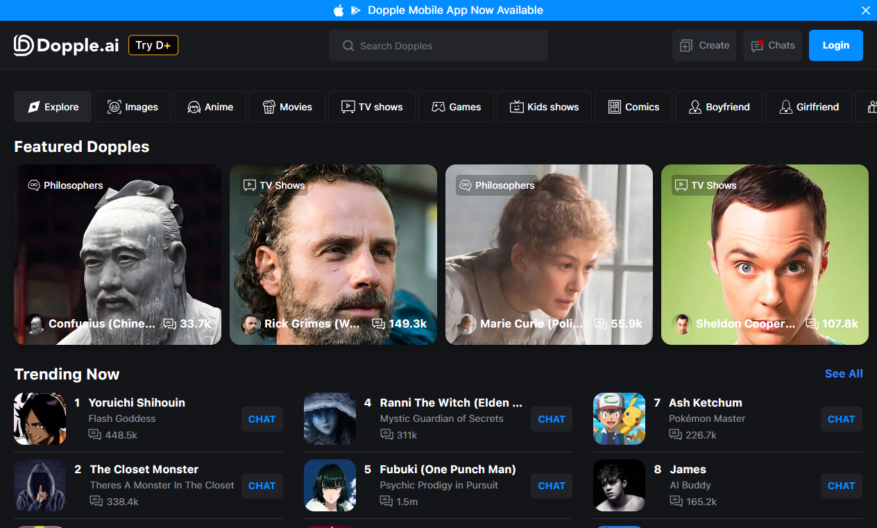The height and width of the screenshot is (528, 877).
Task: Click TV Shows tag on Sheldon Cooper card
Action: [706, 185]
